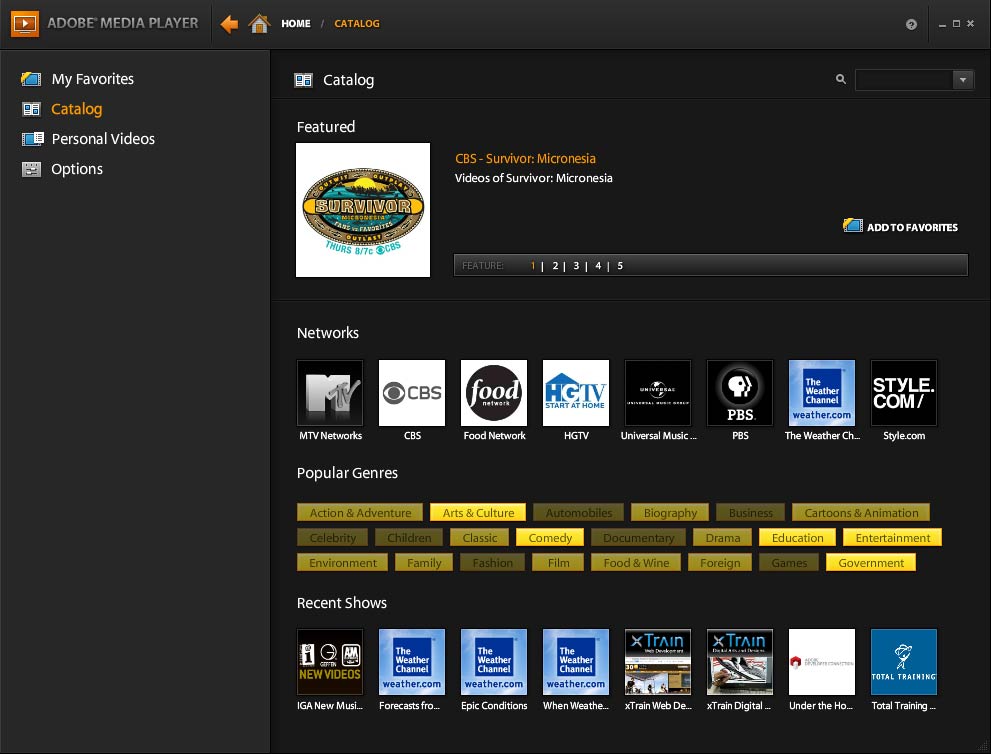
Task: Select CATALOG in the breadcrumb
Action: coord(356,24)
